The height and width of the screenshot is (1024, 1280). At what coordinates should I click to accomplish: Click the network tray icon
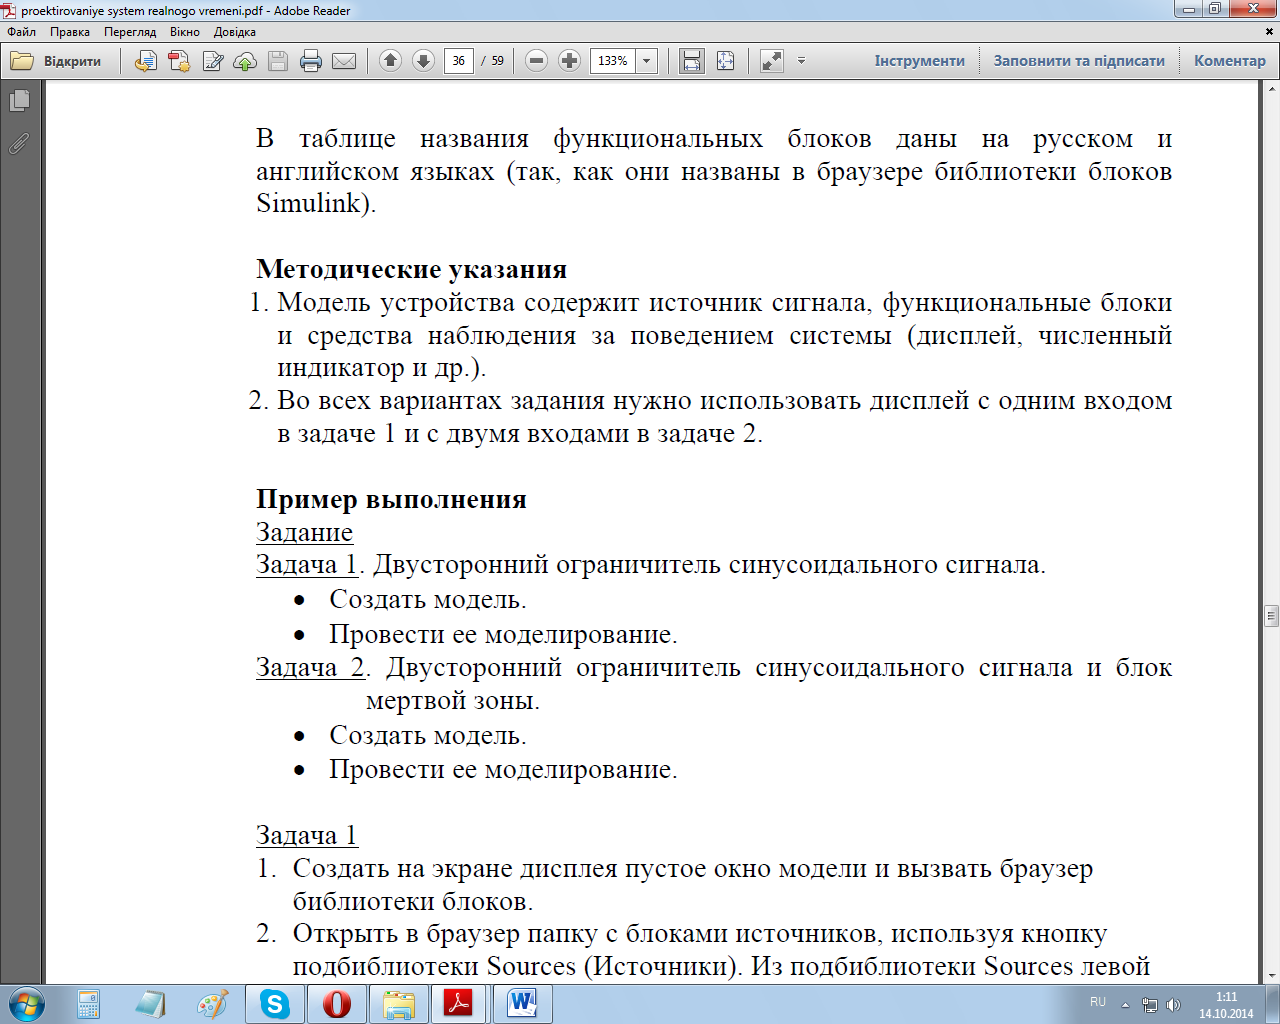tap(1150, 1005)
